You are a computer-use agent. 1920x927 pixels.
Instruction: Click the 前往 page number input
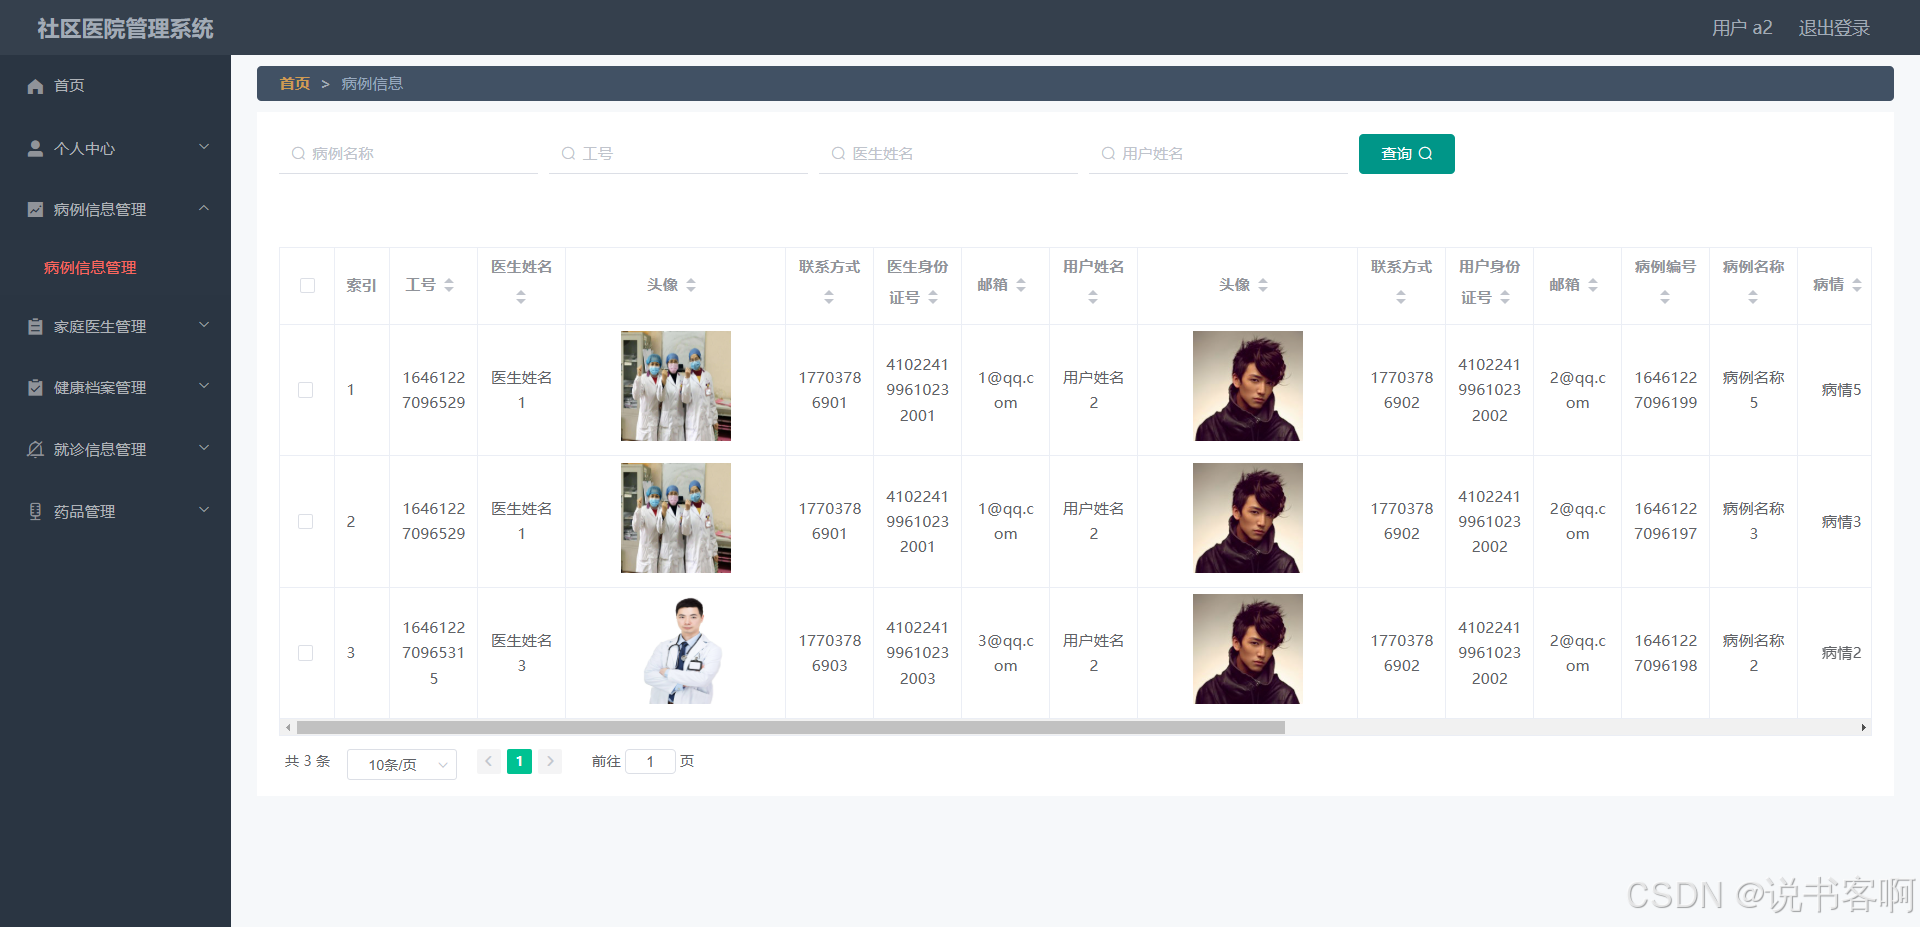pos(650,761)
